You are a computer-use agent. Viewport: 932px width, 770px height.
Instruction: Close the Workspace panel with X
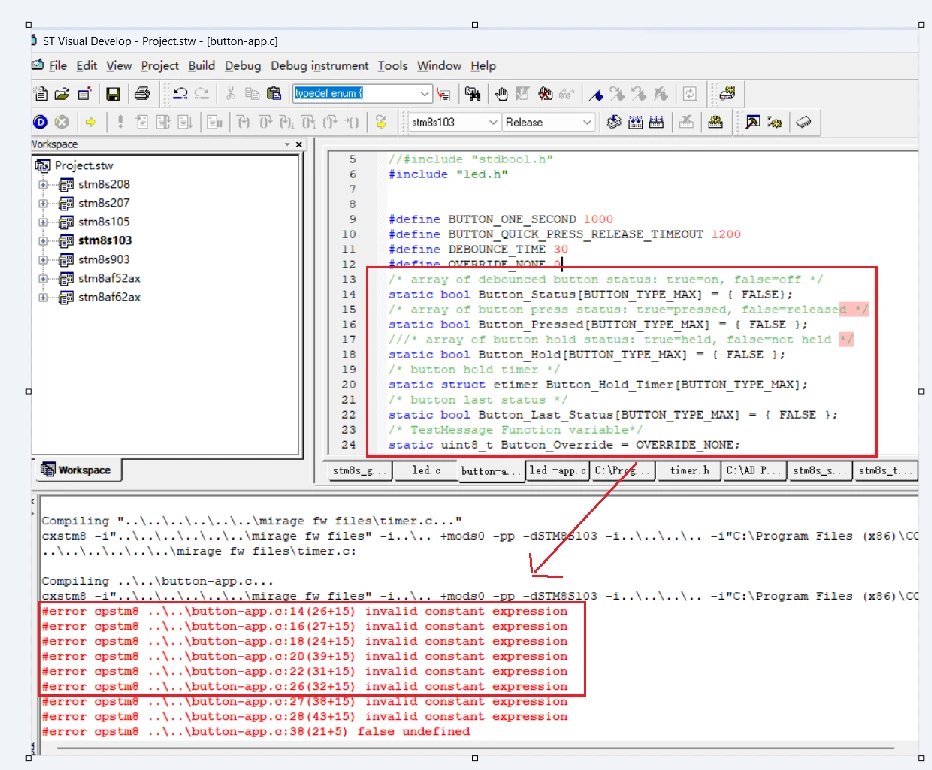298,144
